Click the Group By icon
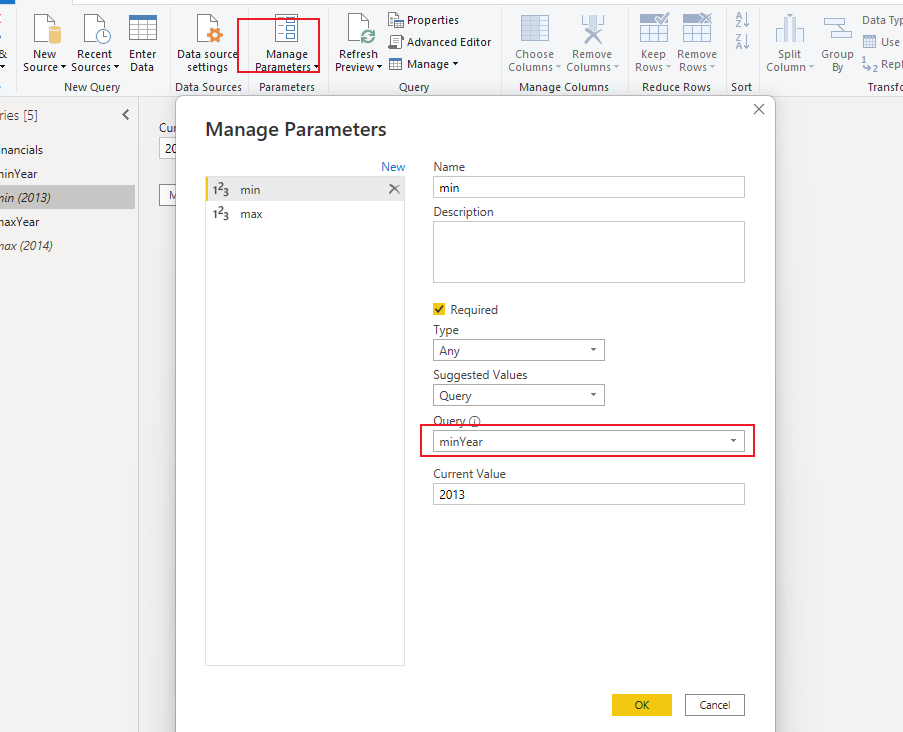 coord(837,28)
